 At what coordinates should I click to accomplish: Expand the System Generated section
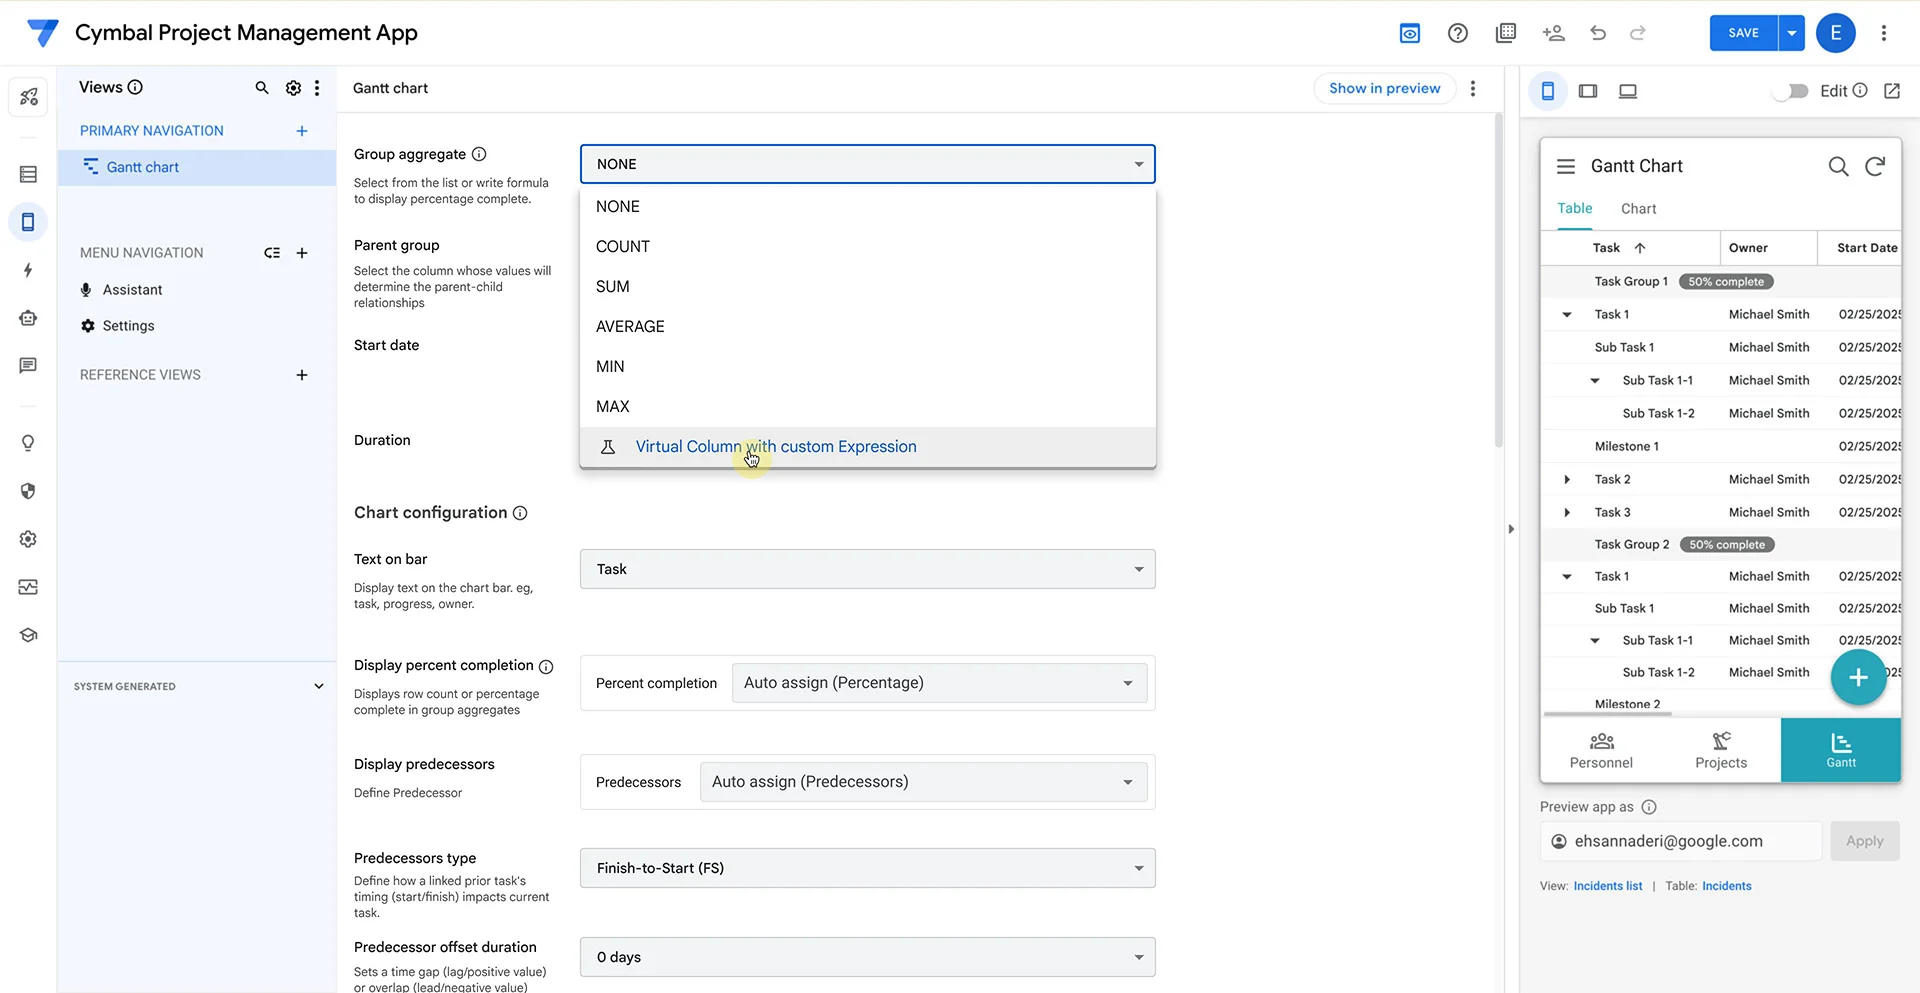[x=319, y=686]
